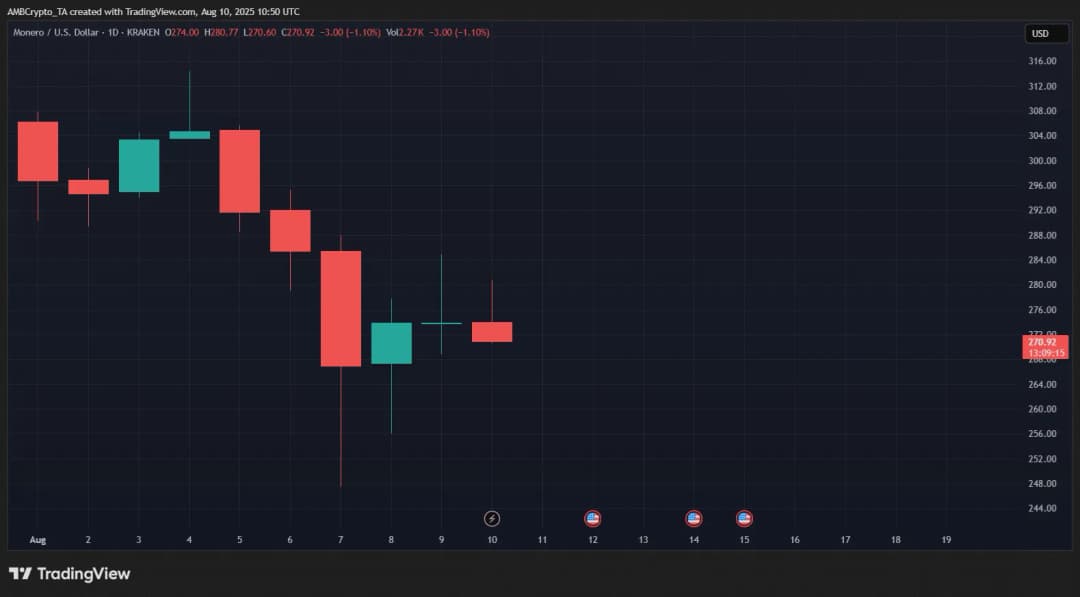Click the red Aug 10 candle
Viewport: 1080px width, 597px height.
click(x=492, y=332)
